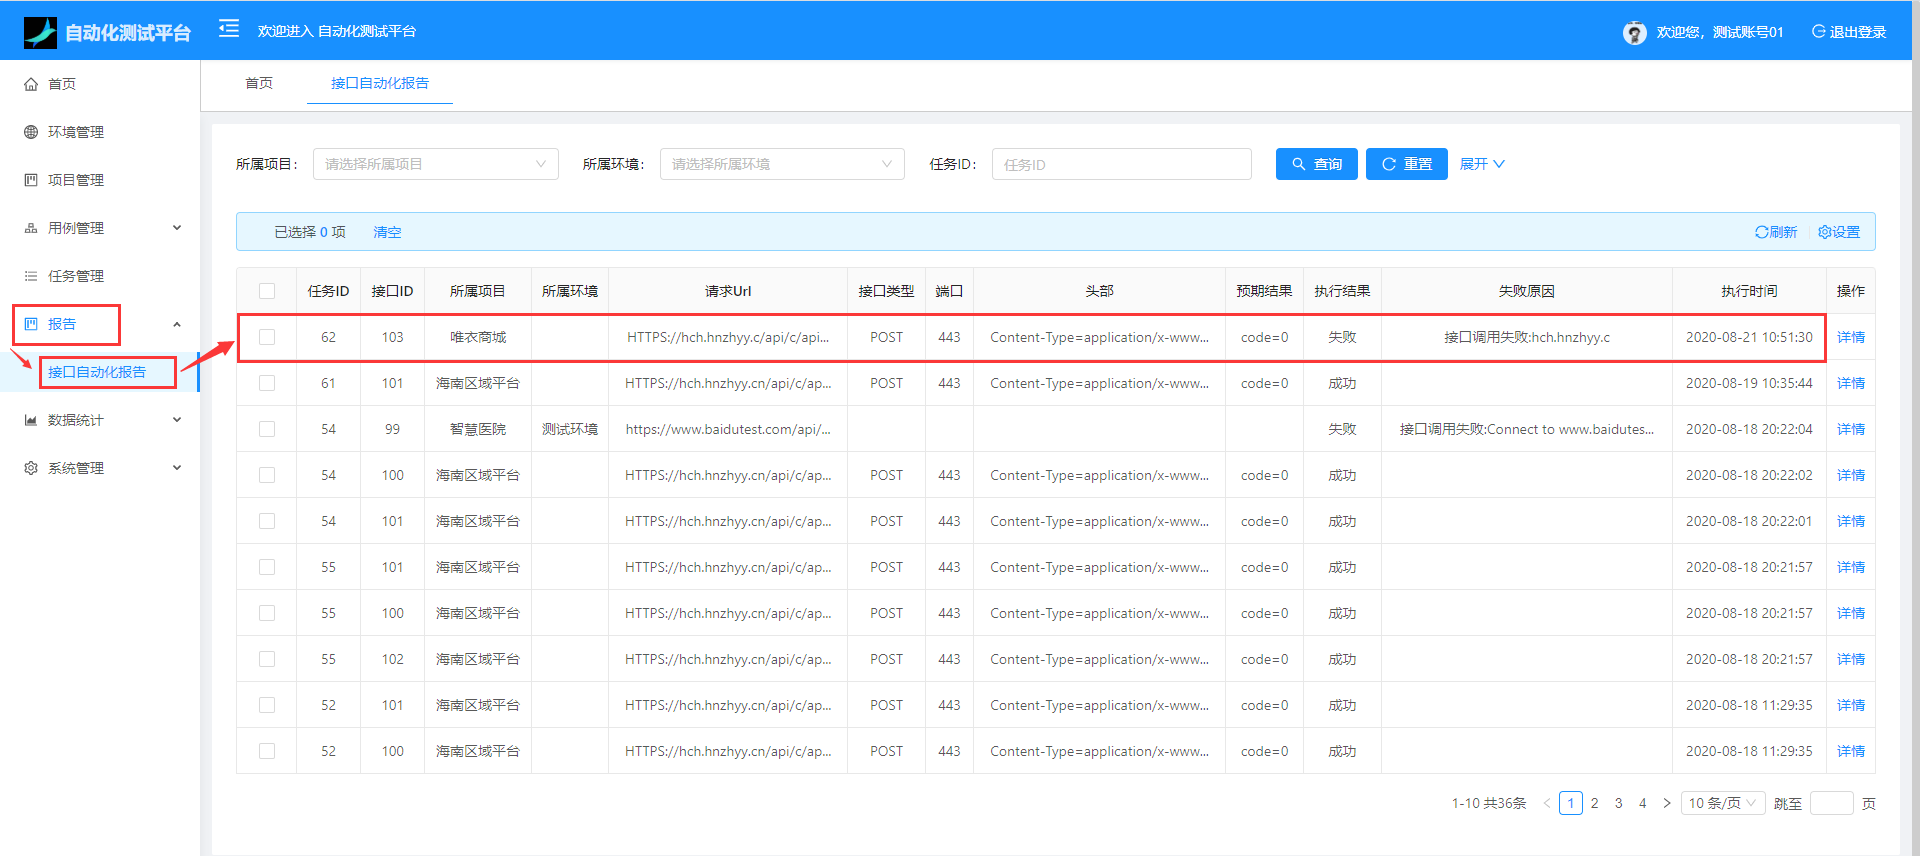Check task 52 row with 接口ID 101
1920x856 pixels.
click(x=267, y=705)
